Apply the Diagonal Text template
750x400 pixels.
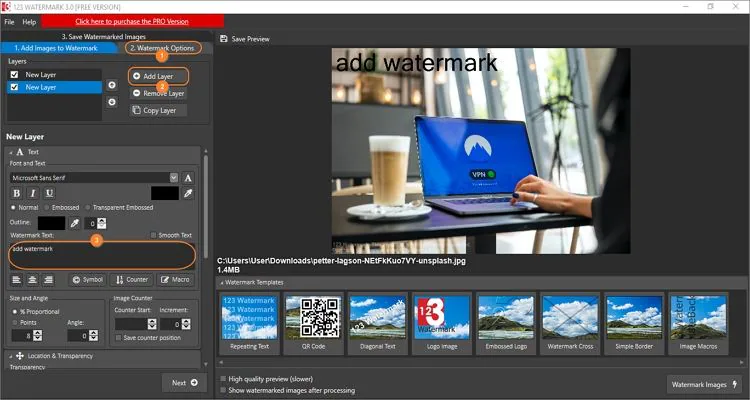coord(377,323)
